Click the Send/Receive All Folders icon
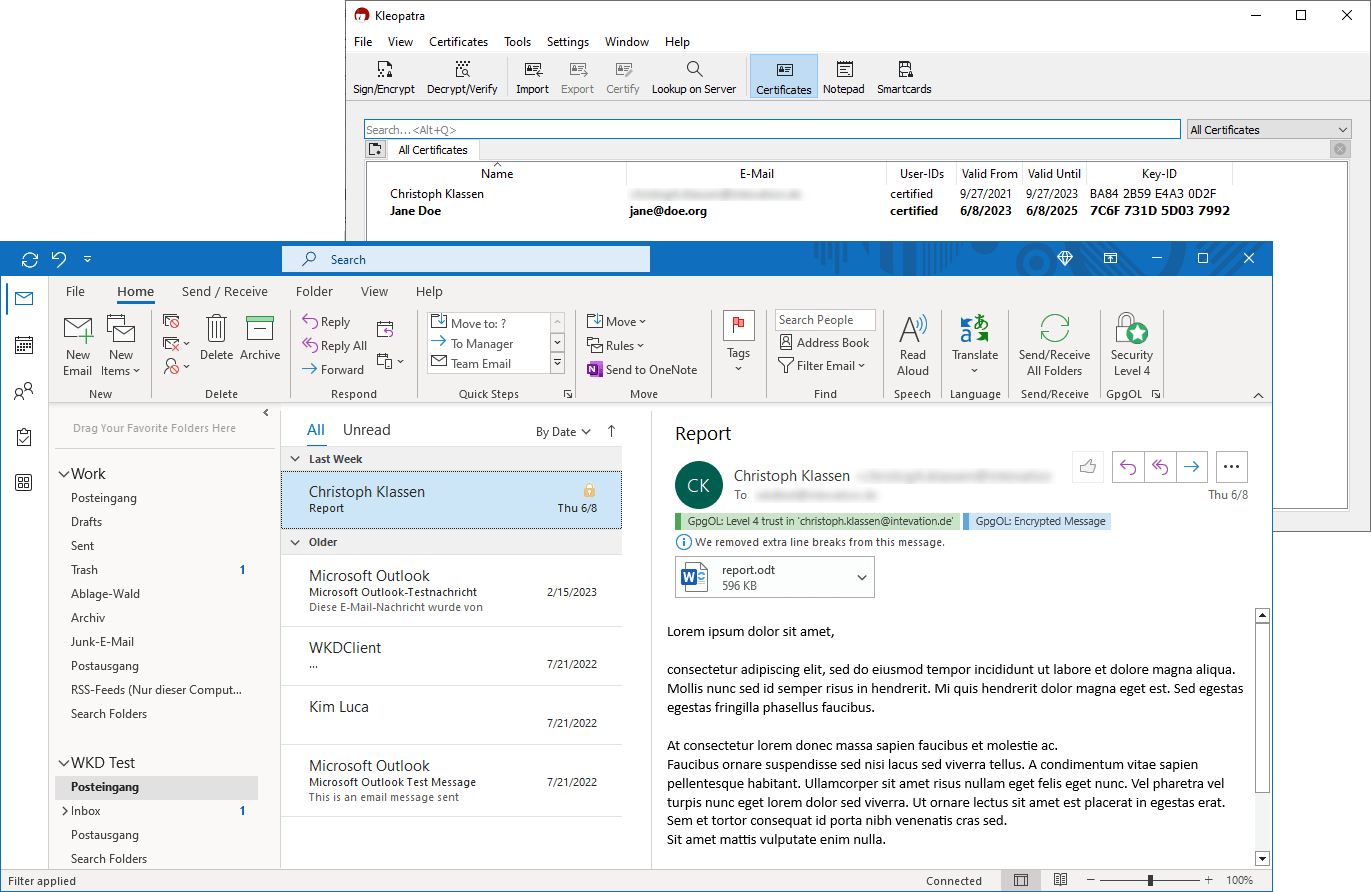Viewport: 1371px width, 892px height. [1054, 329]
